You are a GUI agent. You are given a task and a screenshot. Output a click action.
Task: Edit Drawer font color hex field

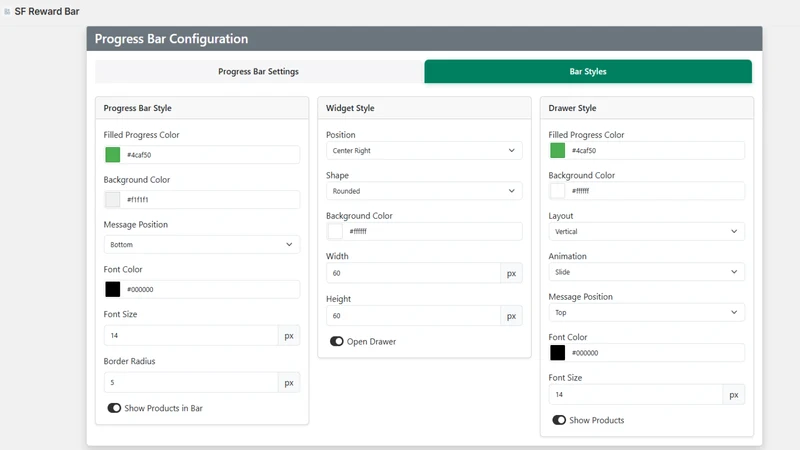point(656,353)
